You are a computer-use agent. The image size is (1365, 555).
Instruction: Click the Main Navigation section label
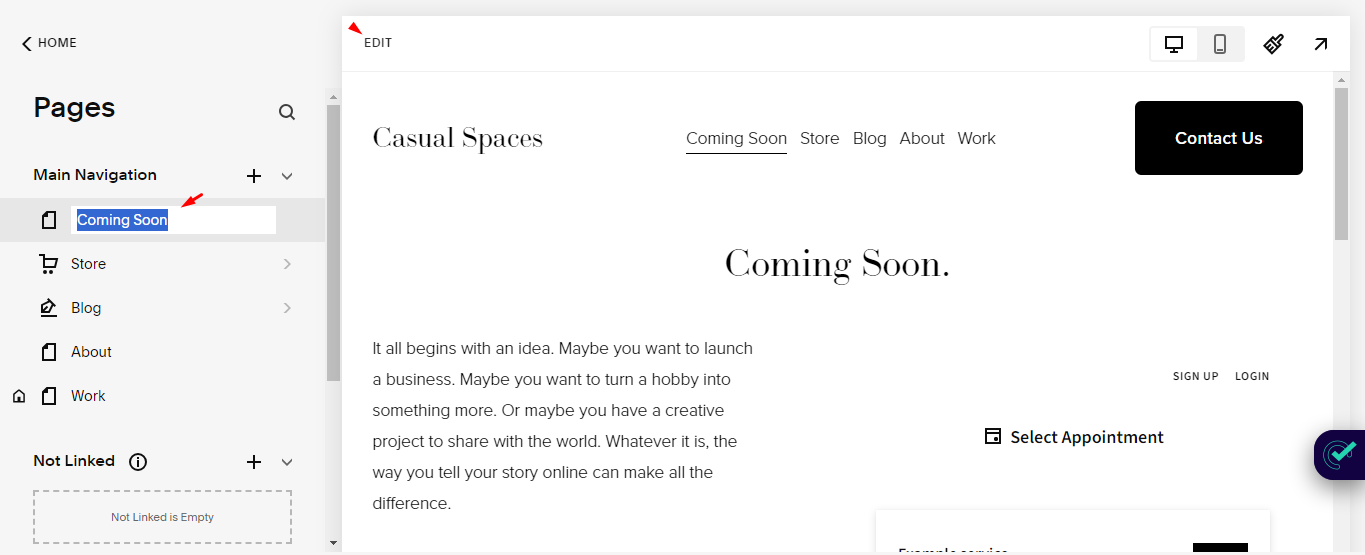95,175
